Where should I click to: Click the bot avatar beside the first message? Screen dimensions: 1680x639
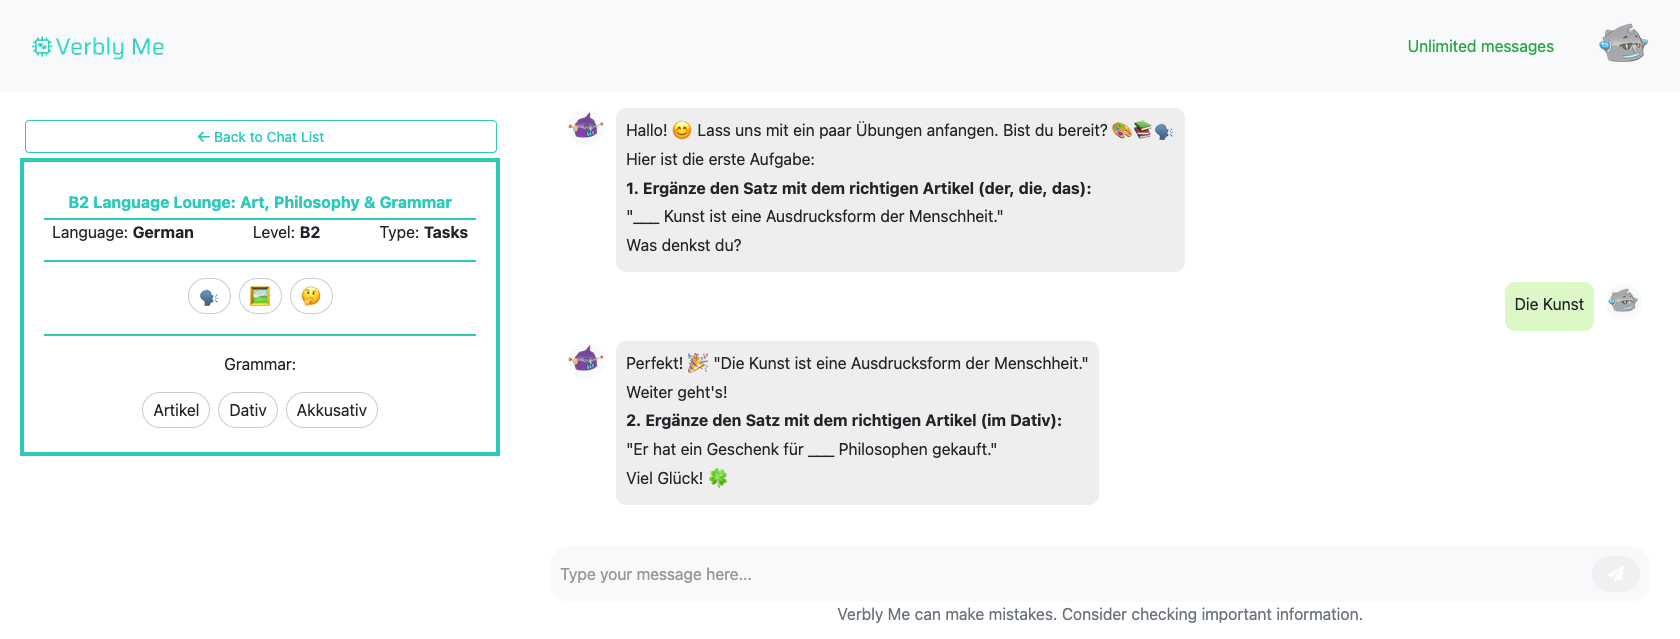[x=586, y=127]
